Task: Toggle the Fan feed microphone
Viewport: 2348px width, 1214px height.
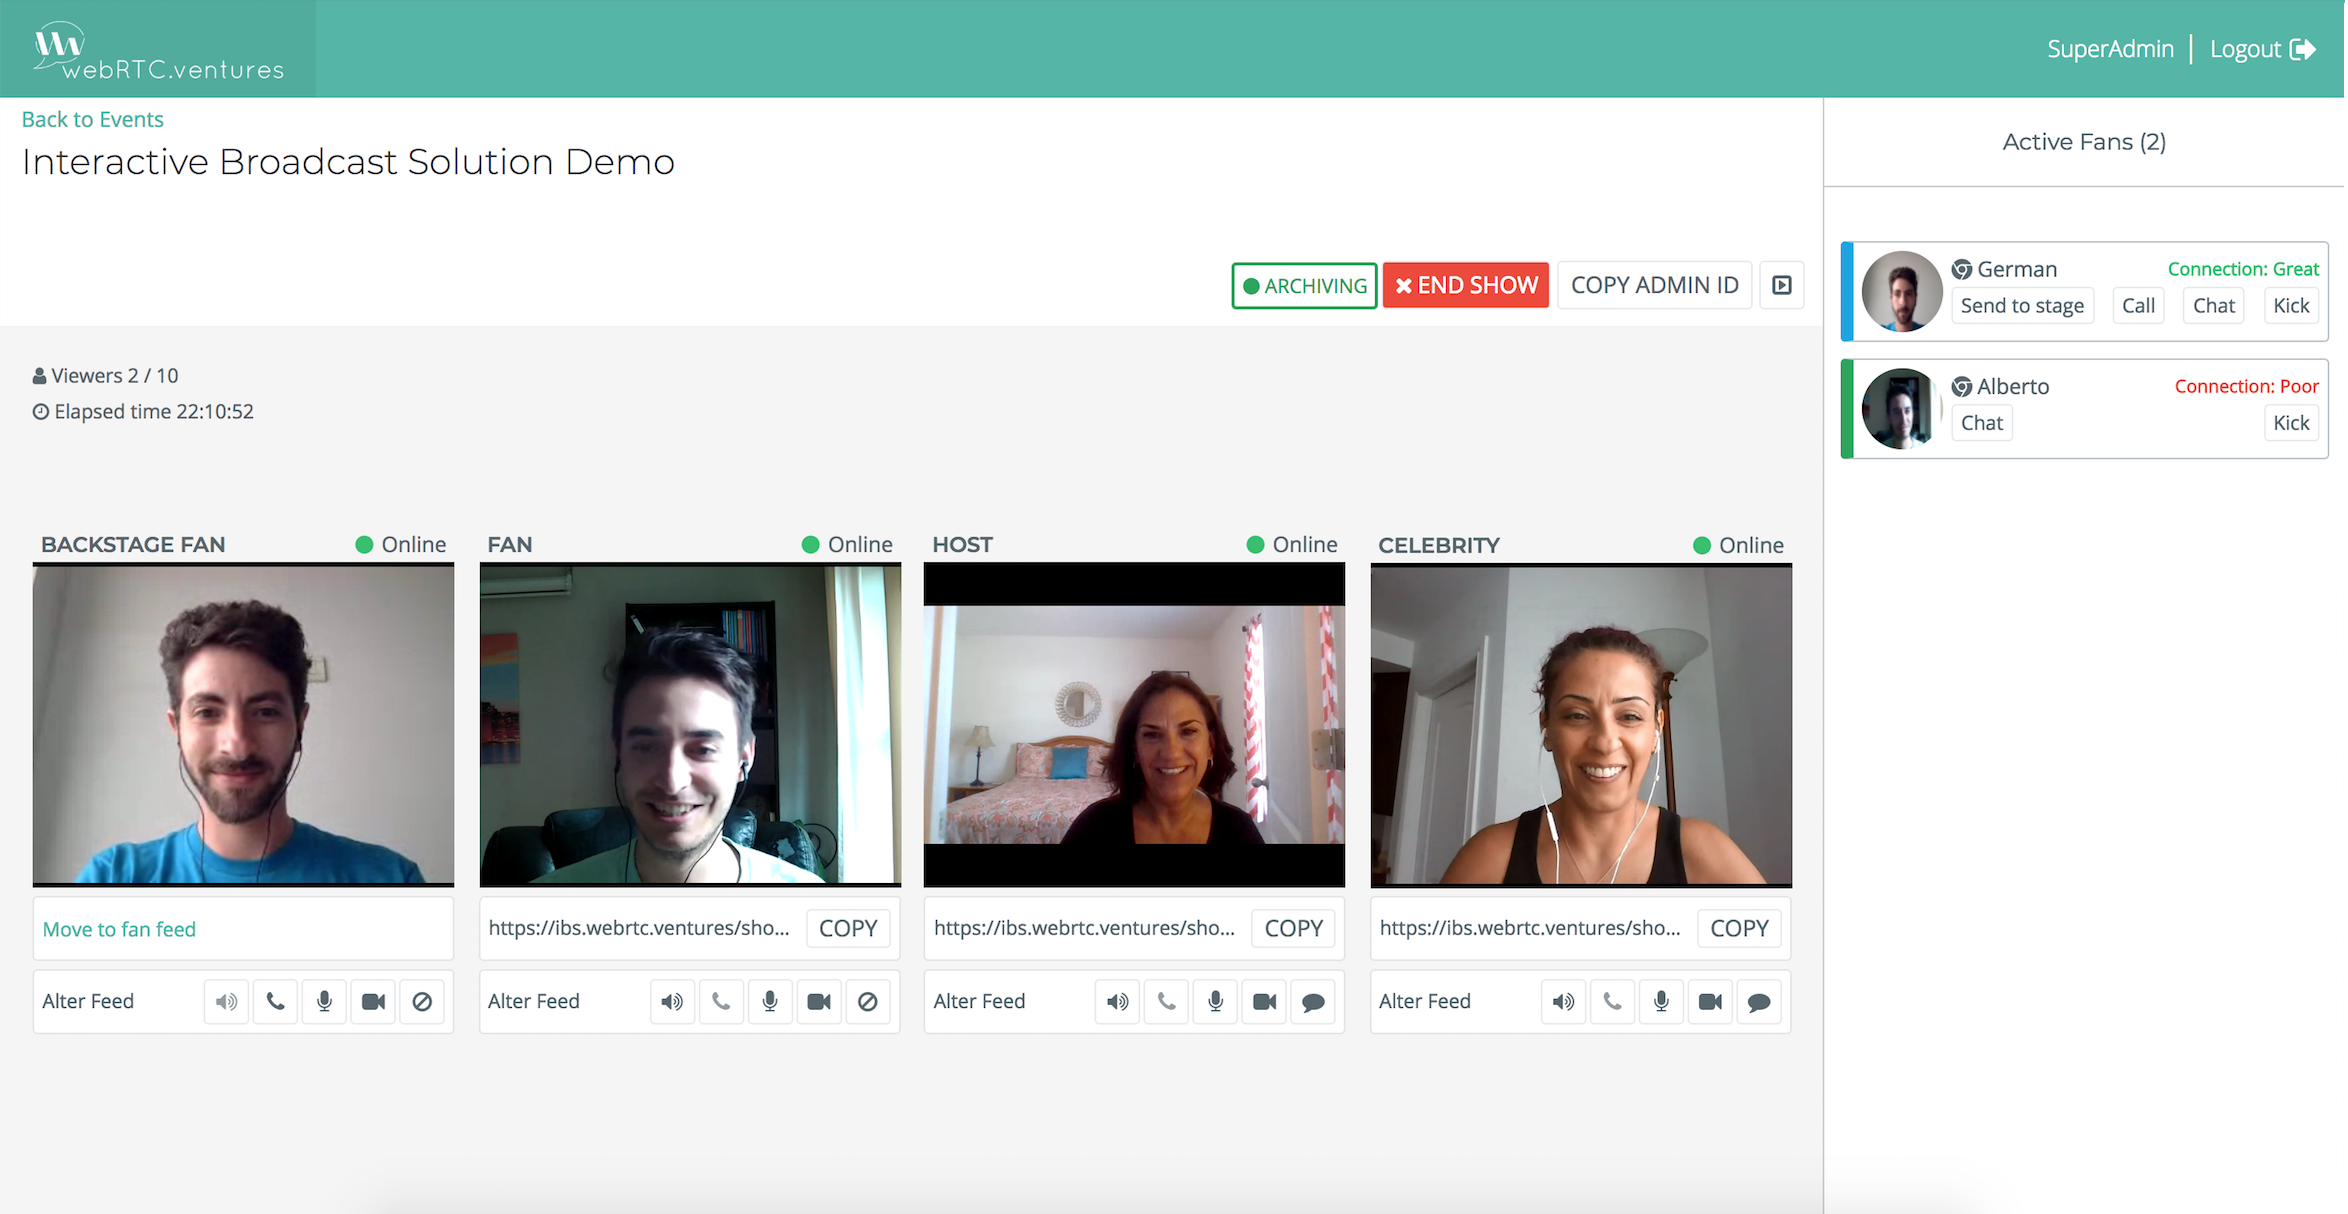Action: [x=770, y=1001]
